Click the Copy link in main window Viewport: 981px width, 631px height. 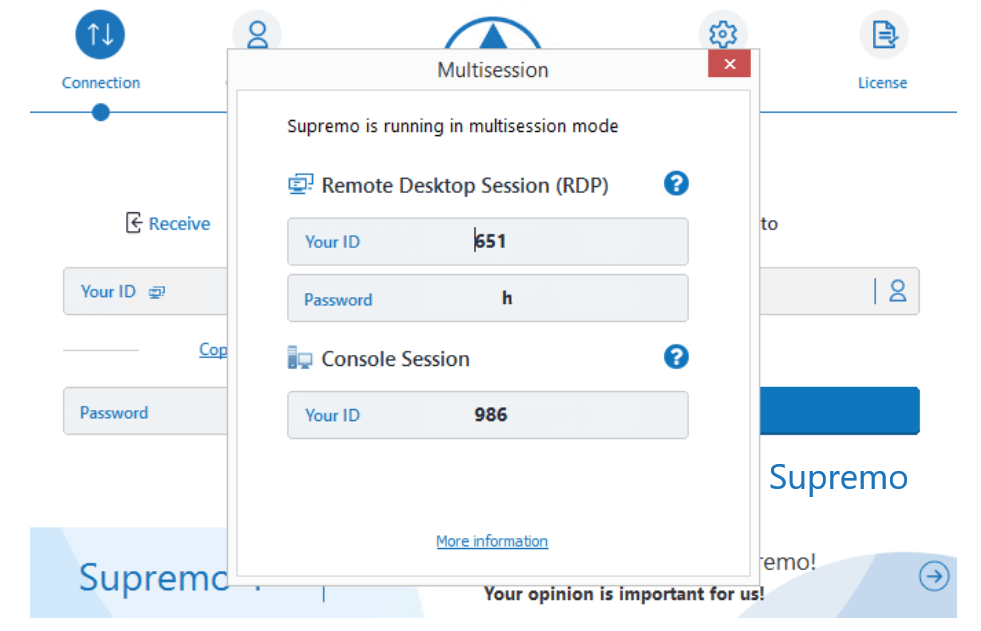tap(213, 350)
